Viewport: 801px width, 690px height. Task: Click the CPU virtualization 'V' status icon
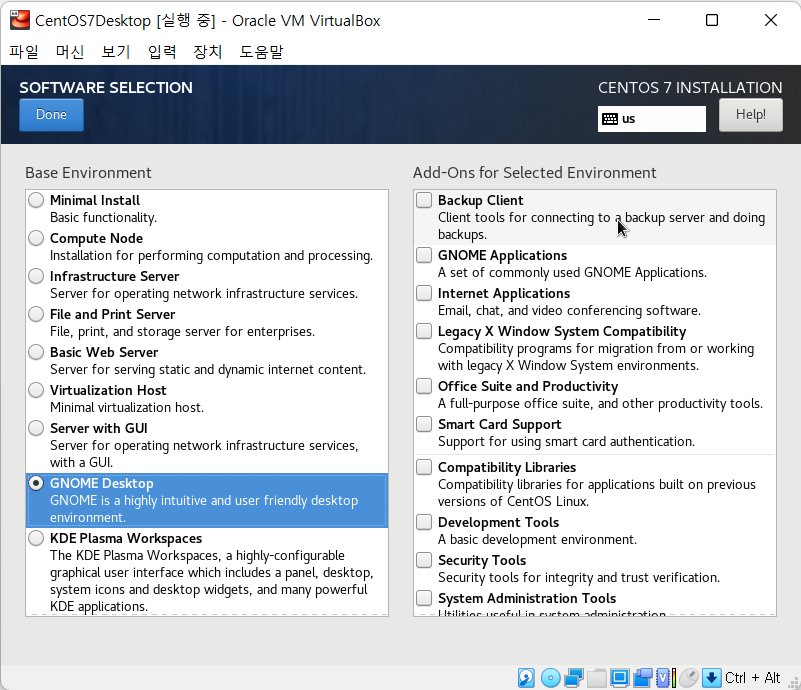coord(663,678)
